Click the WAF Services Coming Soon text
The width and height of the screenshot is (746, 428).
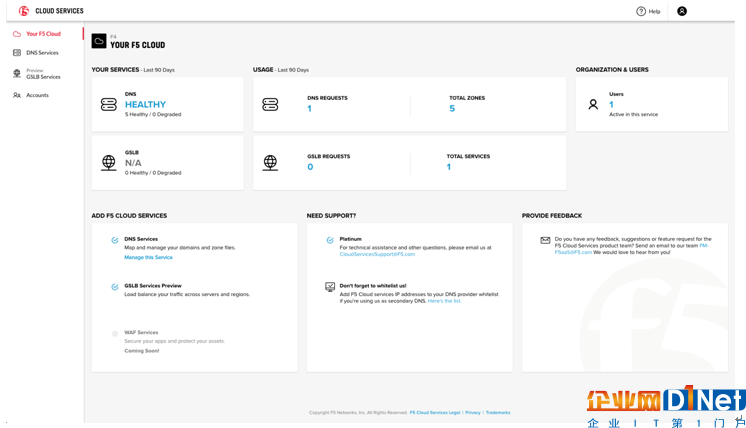tap(142, 351)
